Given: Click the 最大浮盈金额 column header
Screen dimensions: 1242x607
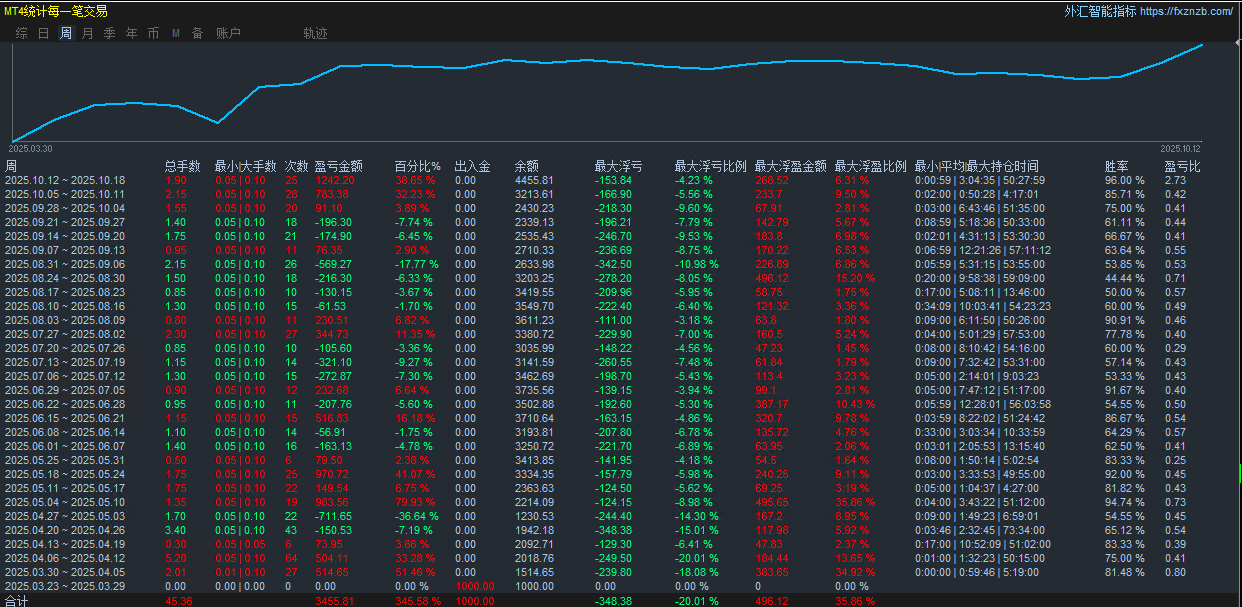Looking at the screenshot, I should (x=790, y=166).
